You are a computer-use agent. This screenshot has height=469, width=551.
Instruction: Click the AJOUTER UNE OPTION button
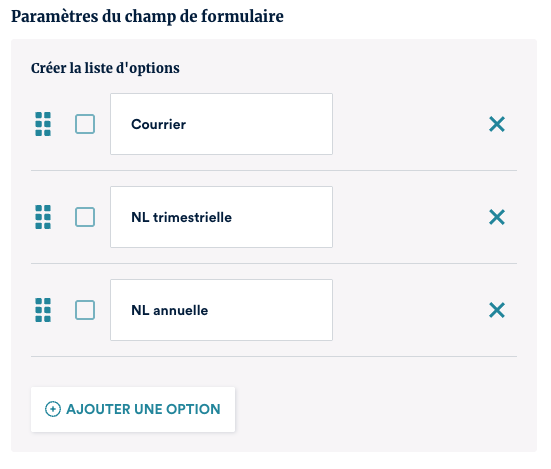[133, 409]
